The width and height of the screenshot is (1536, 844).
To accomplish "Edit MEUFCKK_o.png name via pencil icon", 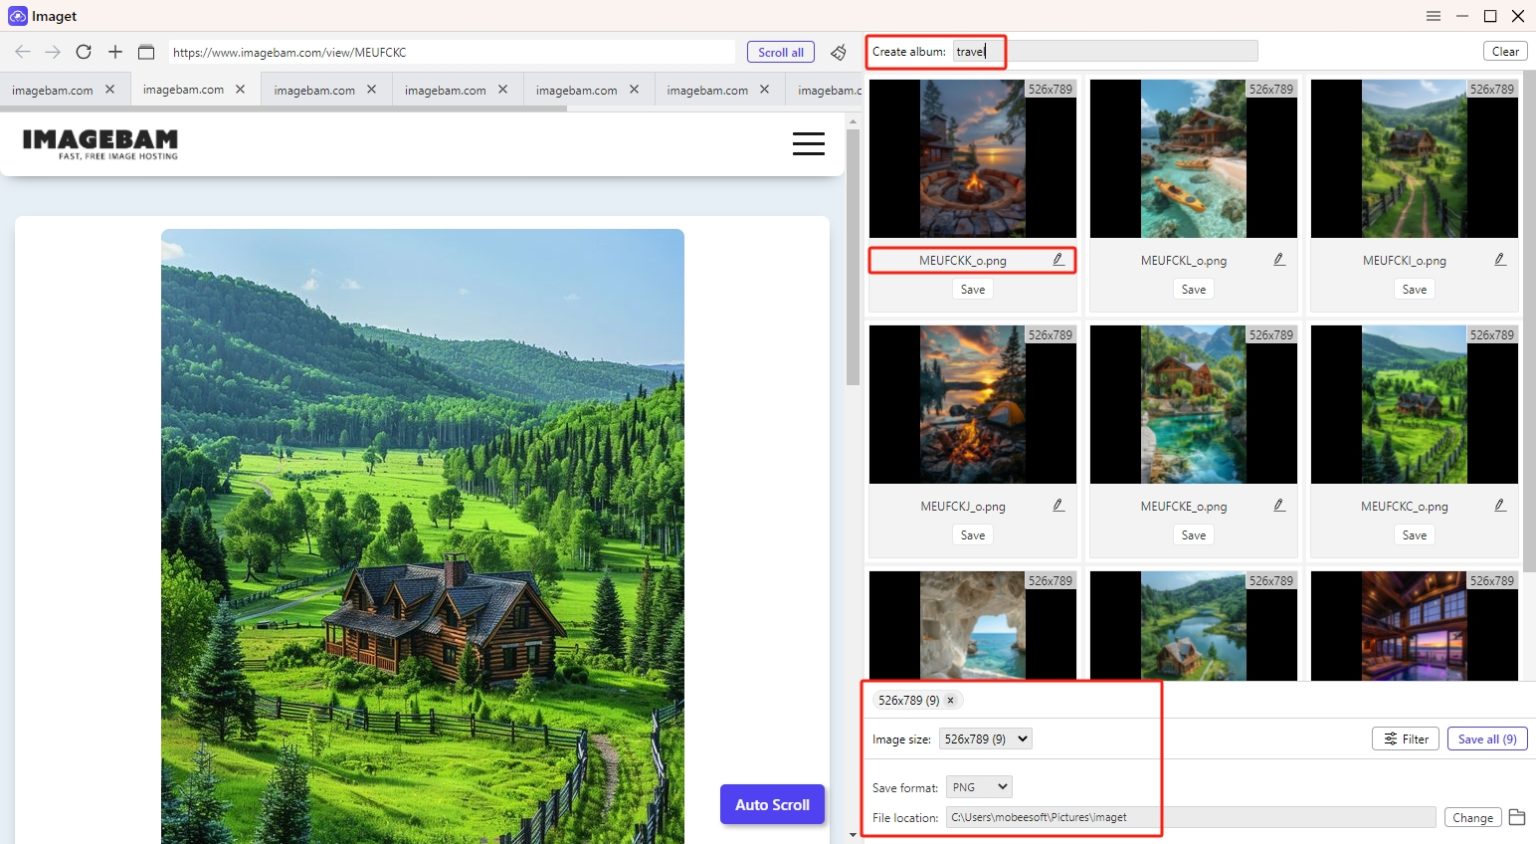I will [x=1058, y=259].
